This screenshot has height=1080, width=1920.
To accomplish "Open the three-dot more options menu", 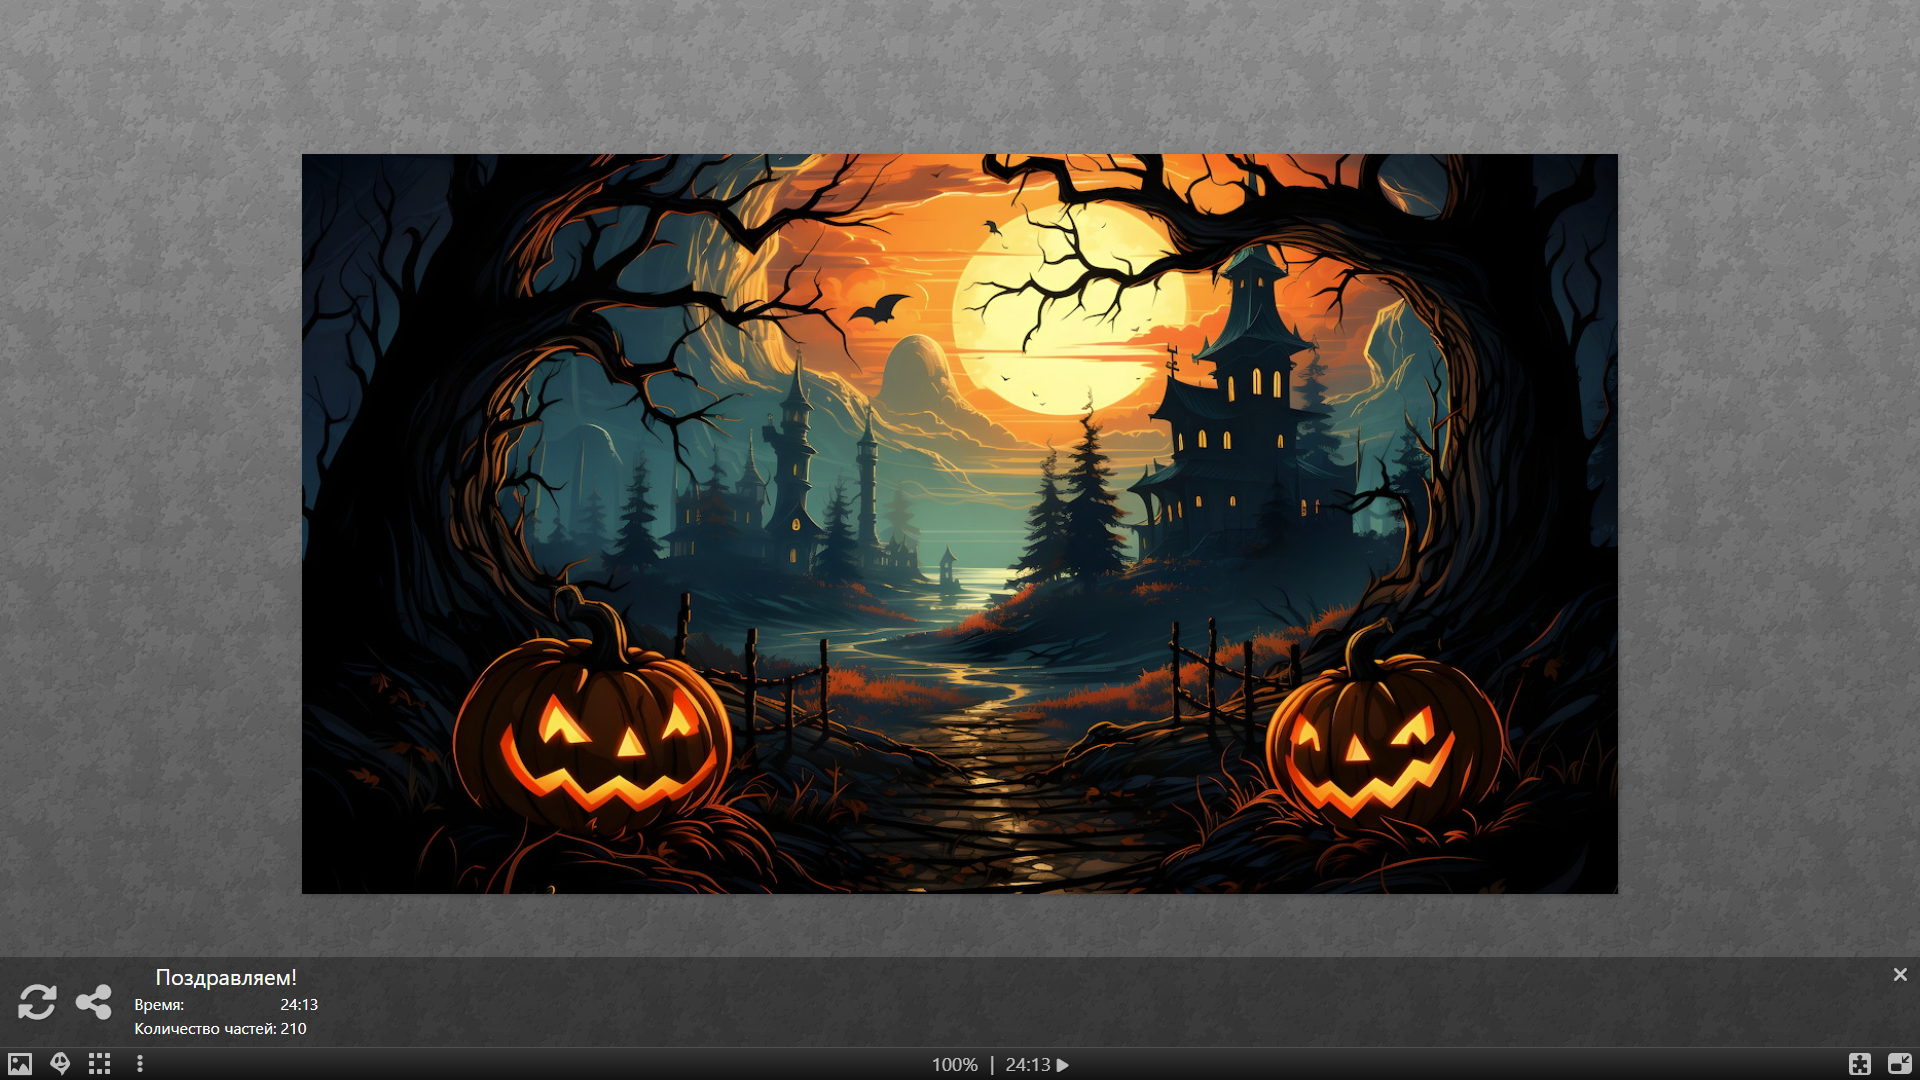I will point(140,1064).
